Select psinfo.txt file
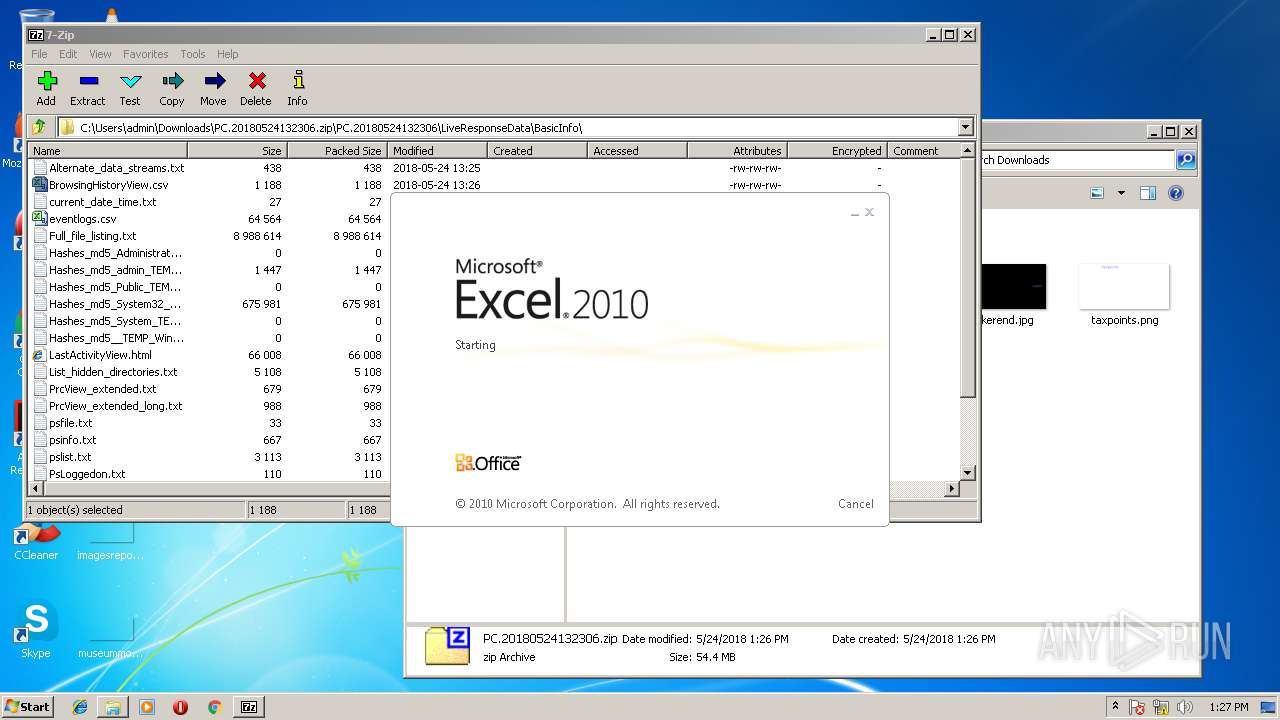Screen dimensions: 1280x720 [x=72, y=440]
